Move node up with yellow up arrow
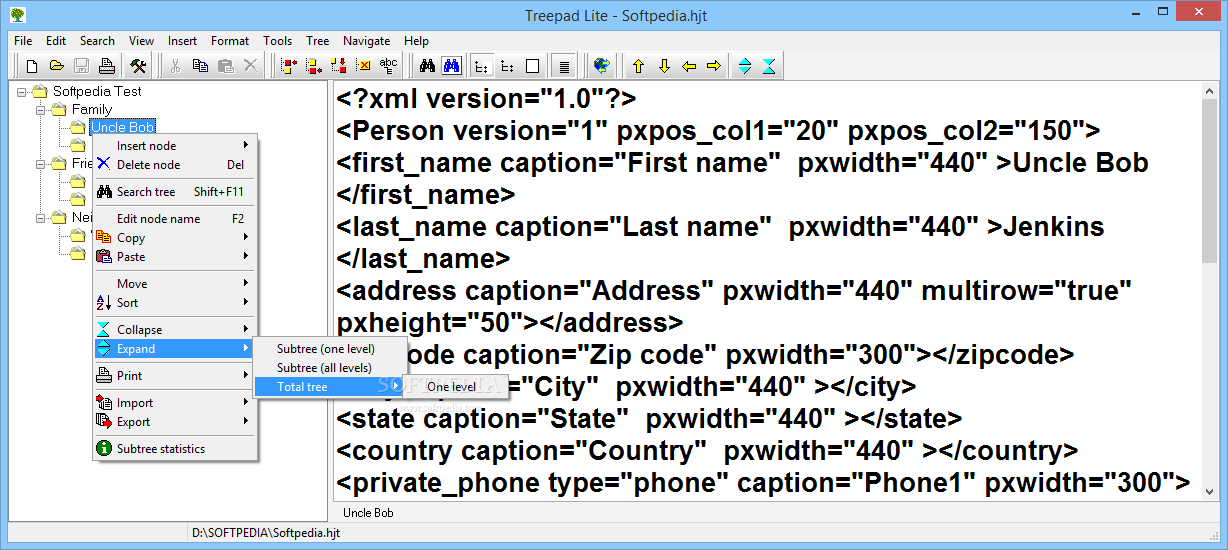 point(638,66)
